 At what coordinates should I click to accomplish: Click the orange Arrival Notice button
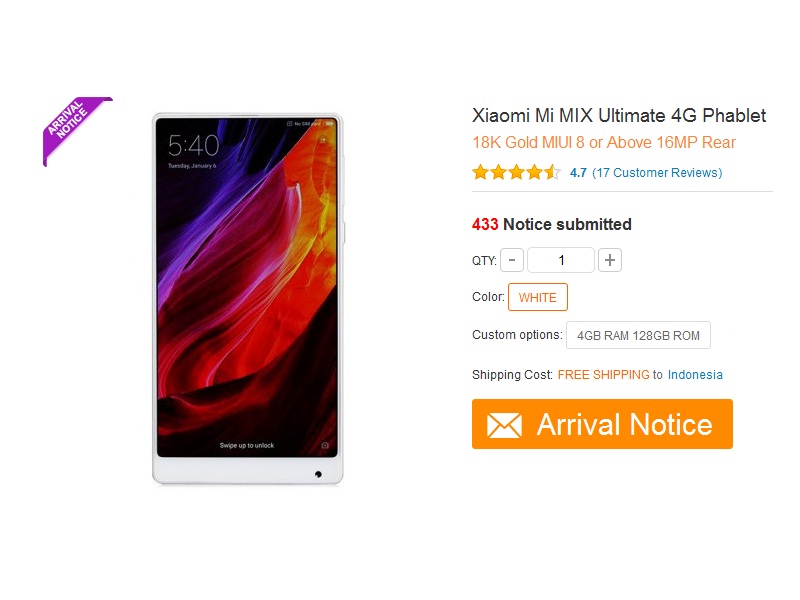point(602,424)
